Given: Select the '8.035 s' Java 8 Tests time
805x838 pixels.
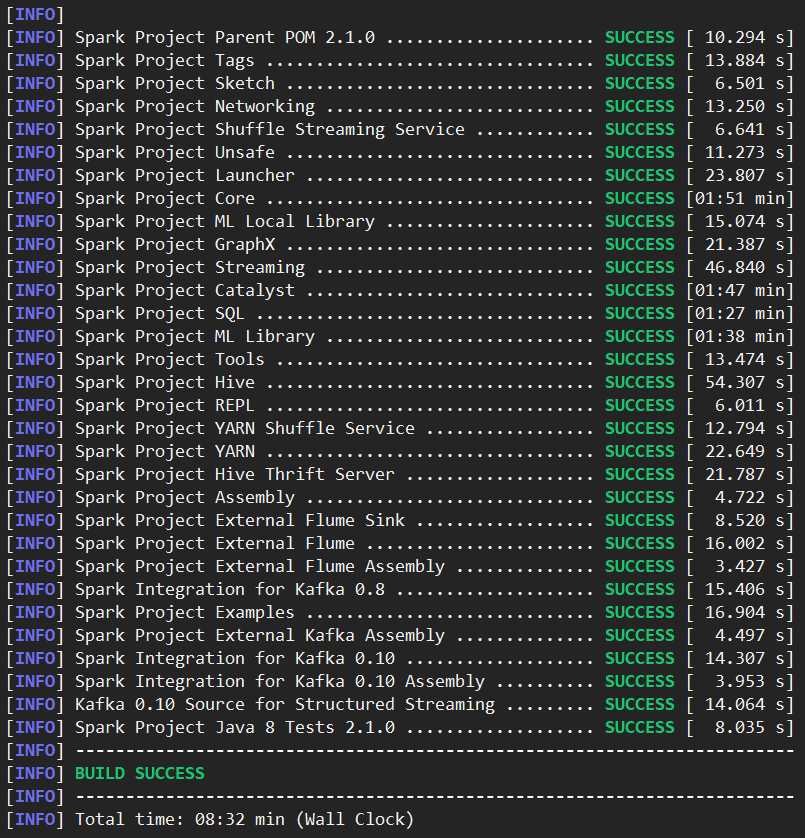Looking at the screenshot, I should [x=750, y=727].
